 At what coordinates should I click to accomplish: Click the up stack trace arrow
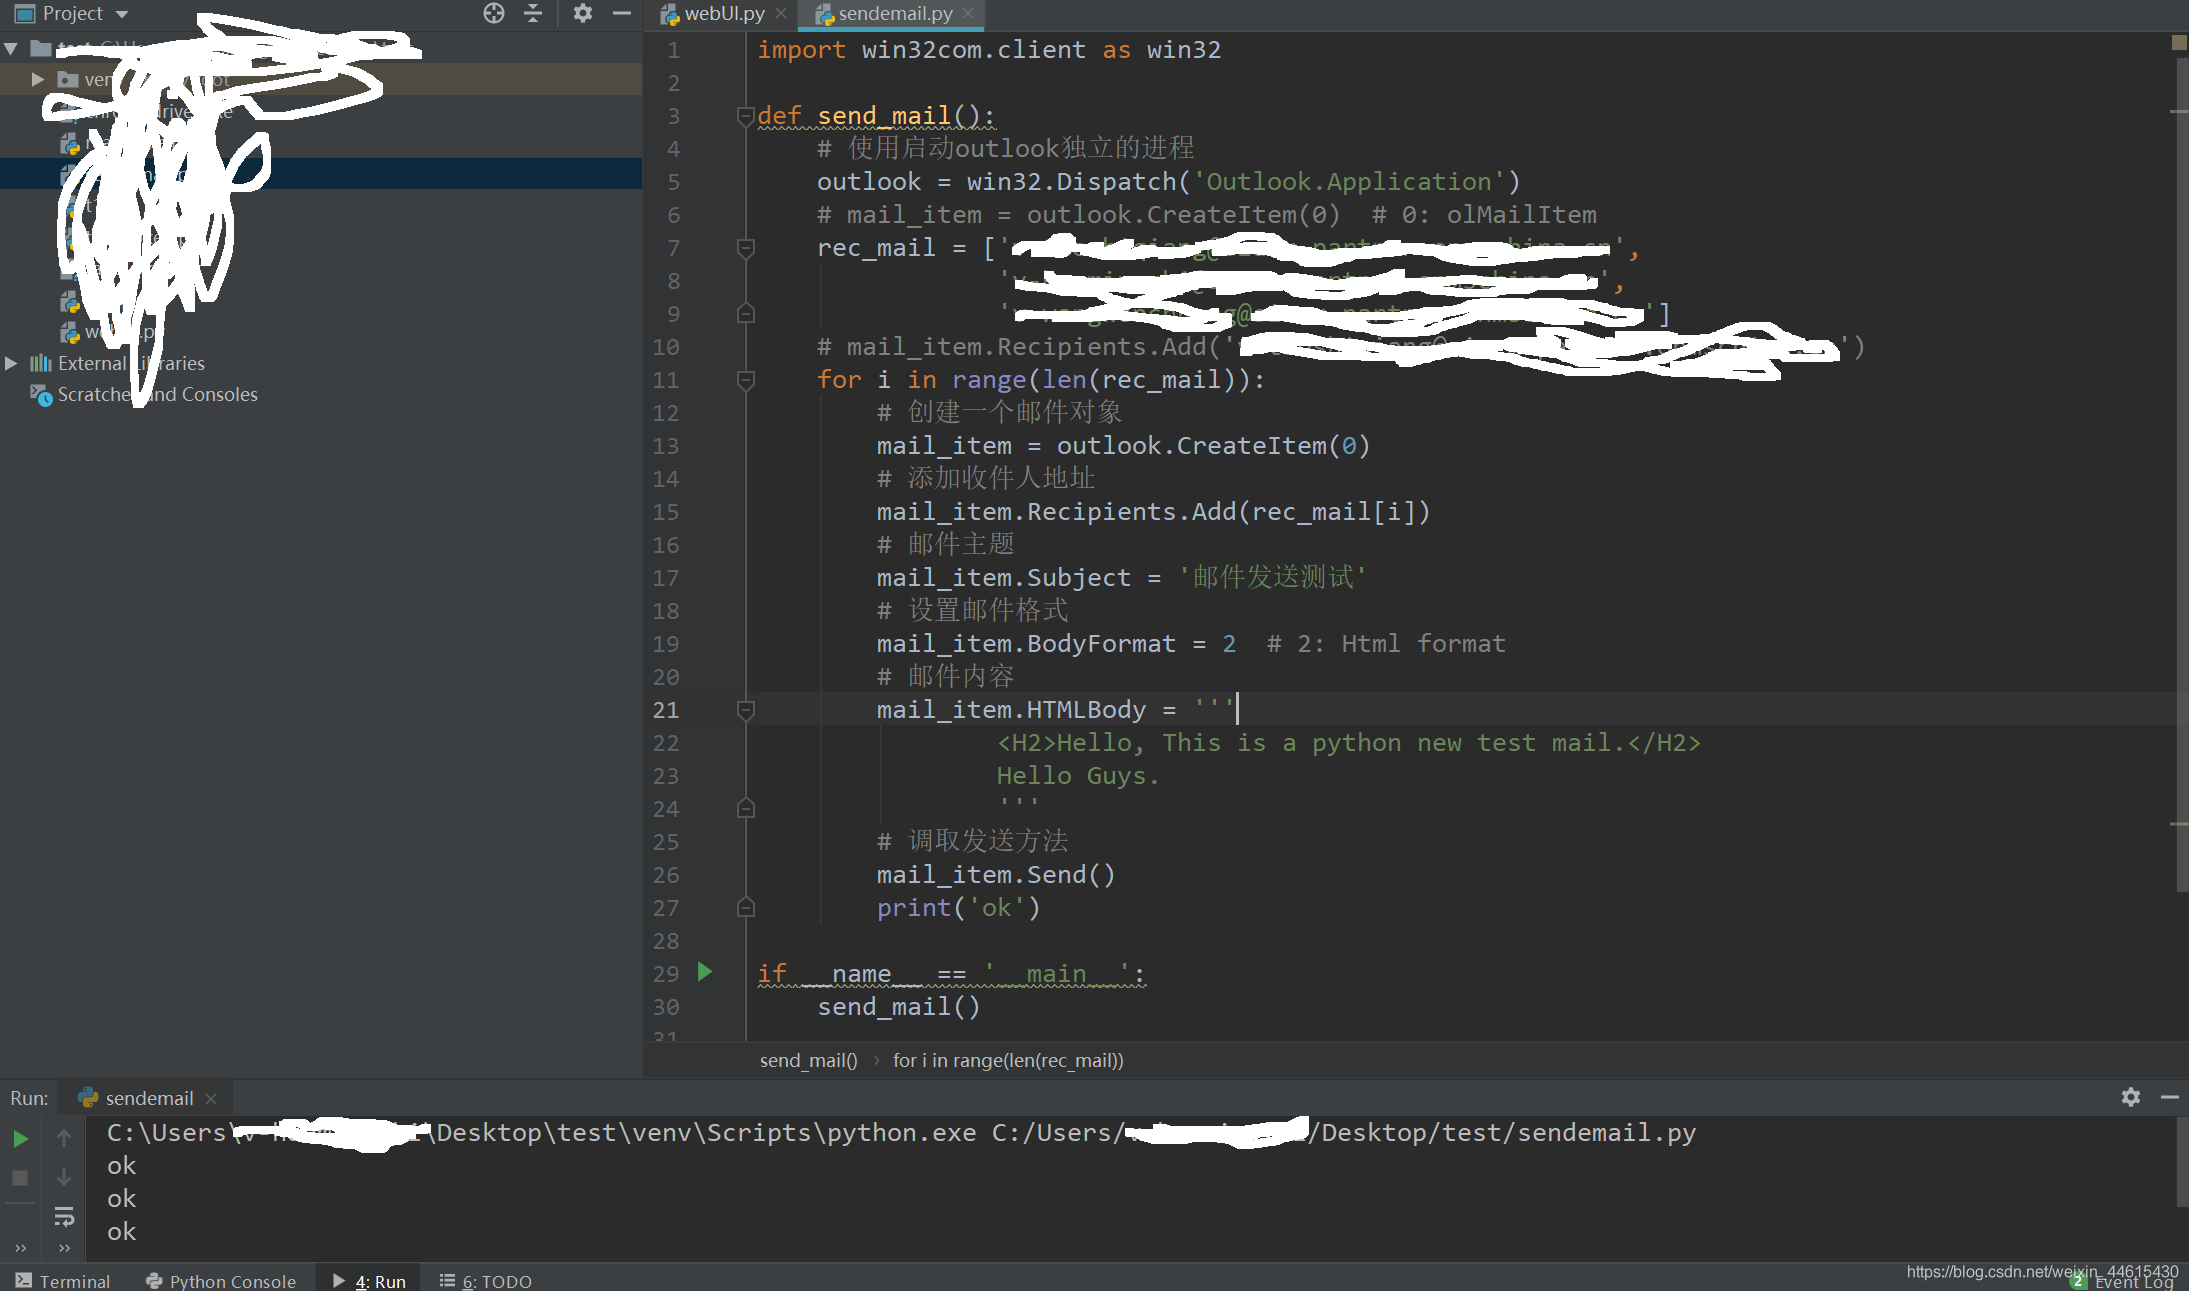64,1138
